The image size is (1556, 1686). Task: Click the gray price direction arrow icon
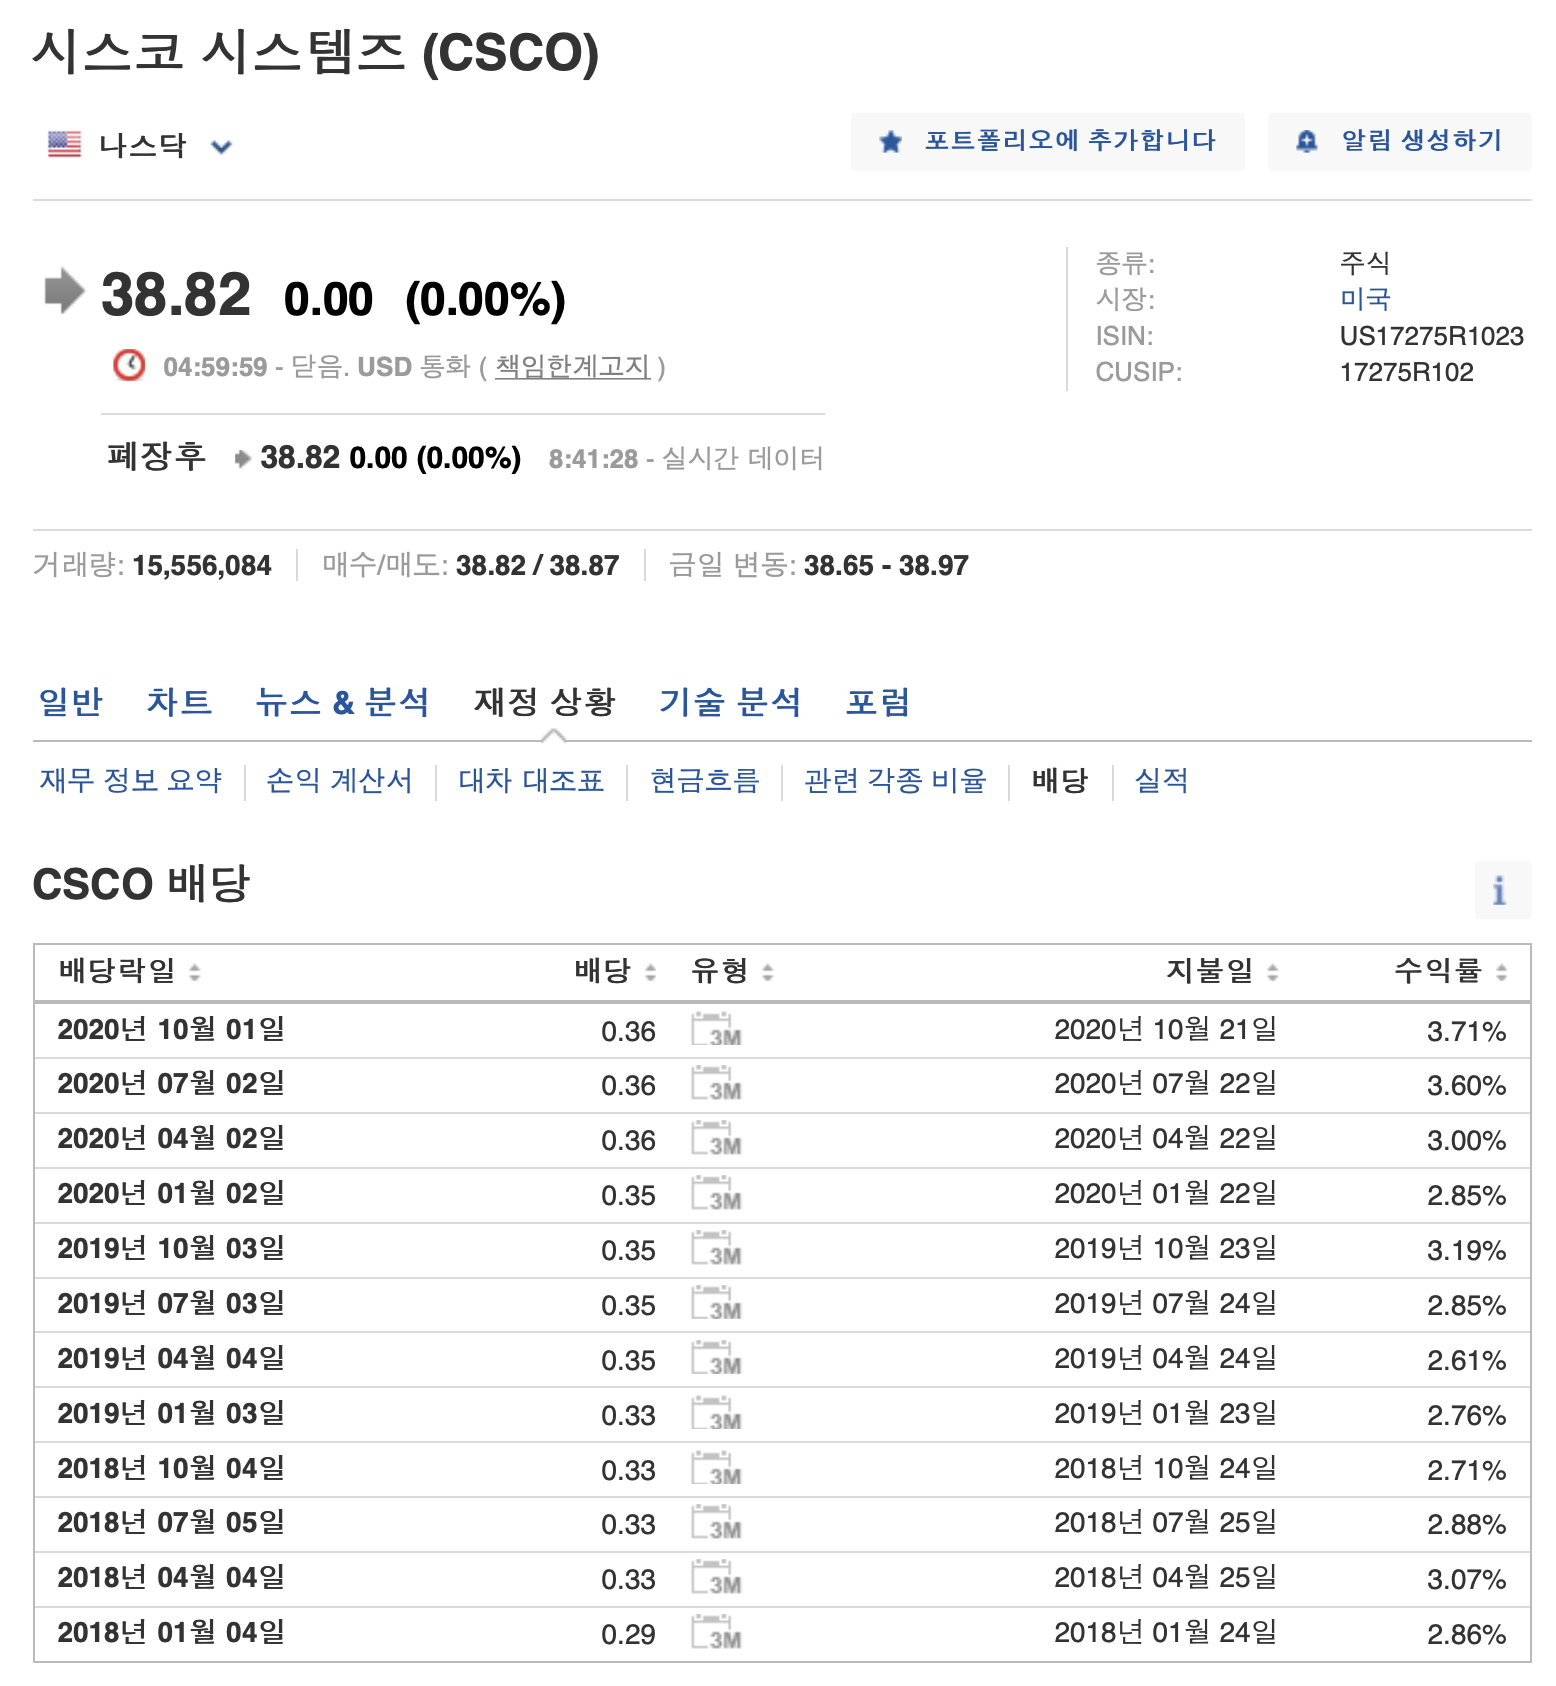click(x=65, y=291)
